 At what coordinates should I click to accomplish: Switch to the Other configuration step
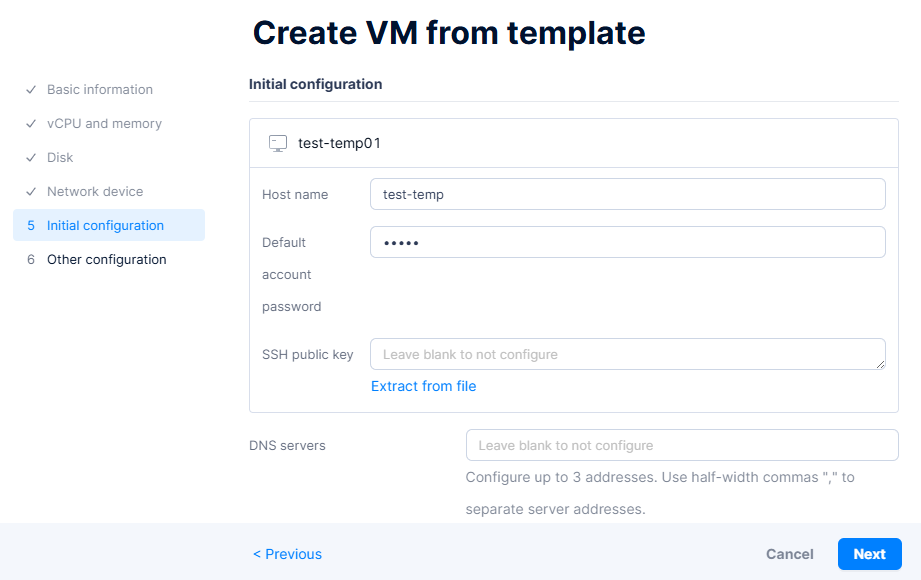tap(106, 260)
